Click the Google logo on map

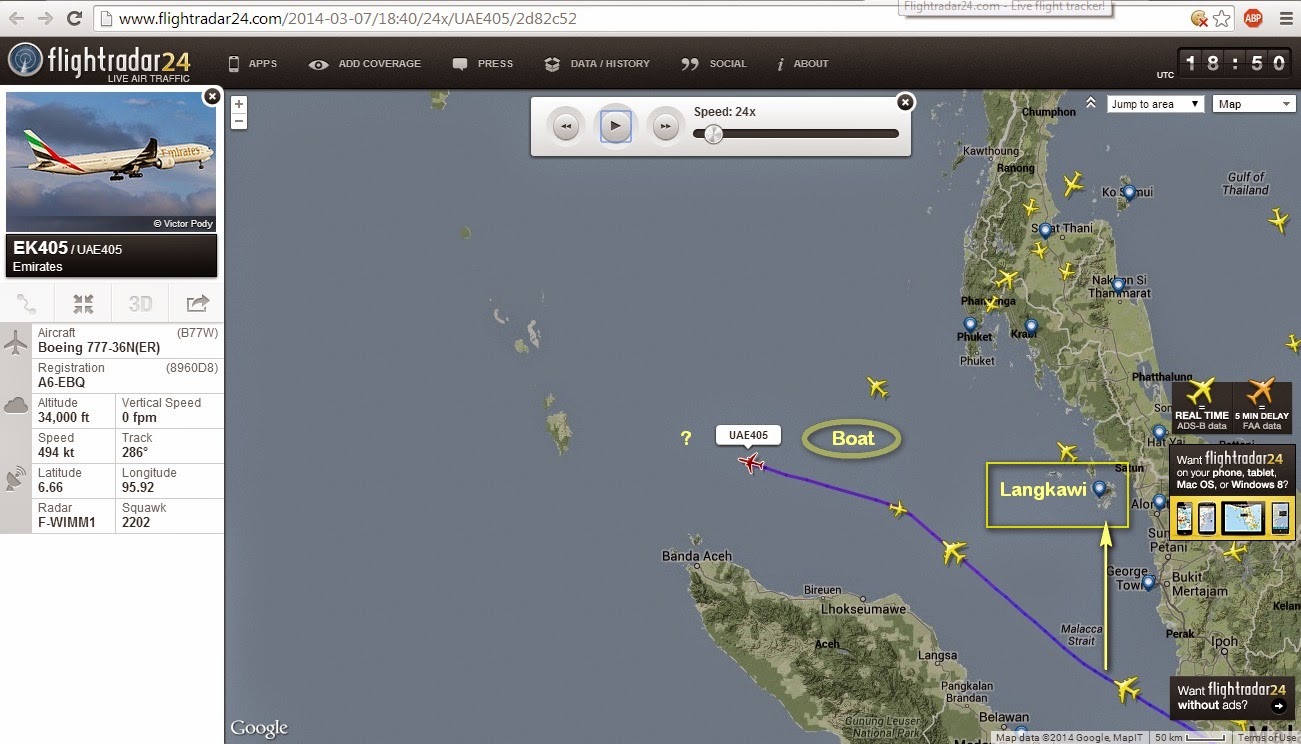tap(259, 728)
